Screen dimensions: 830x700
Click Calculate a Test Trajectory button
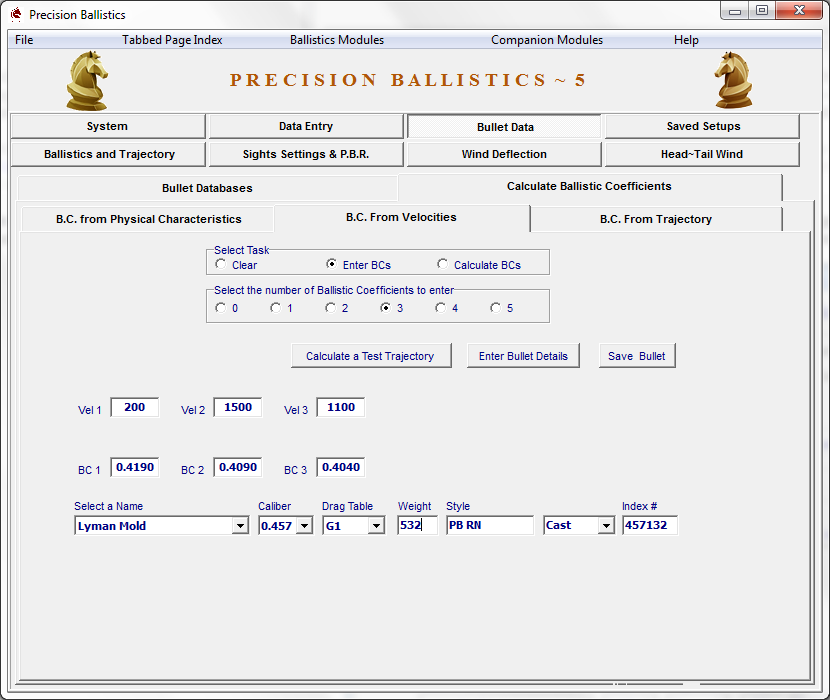pyautogui.click(x=371, y=356)
